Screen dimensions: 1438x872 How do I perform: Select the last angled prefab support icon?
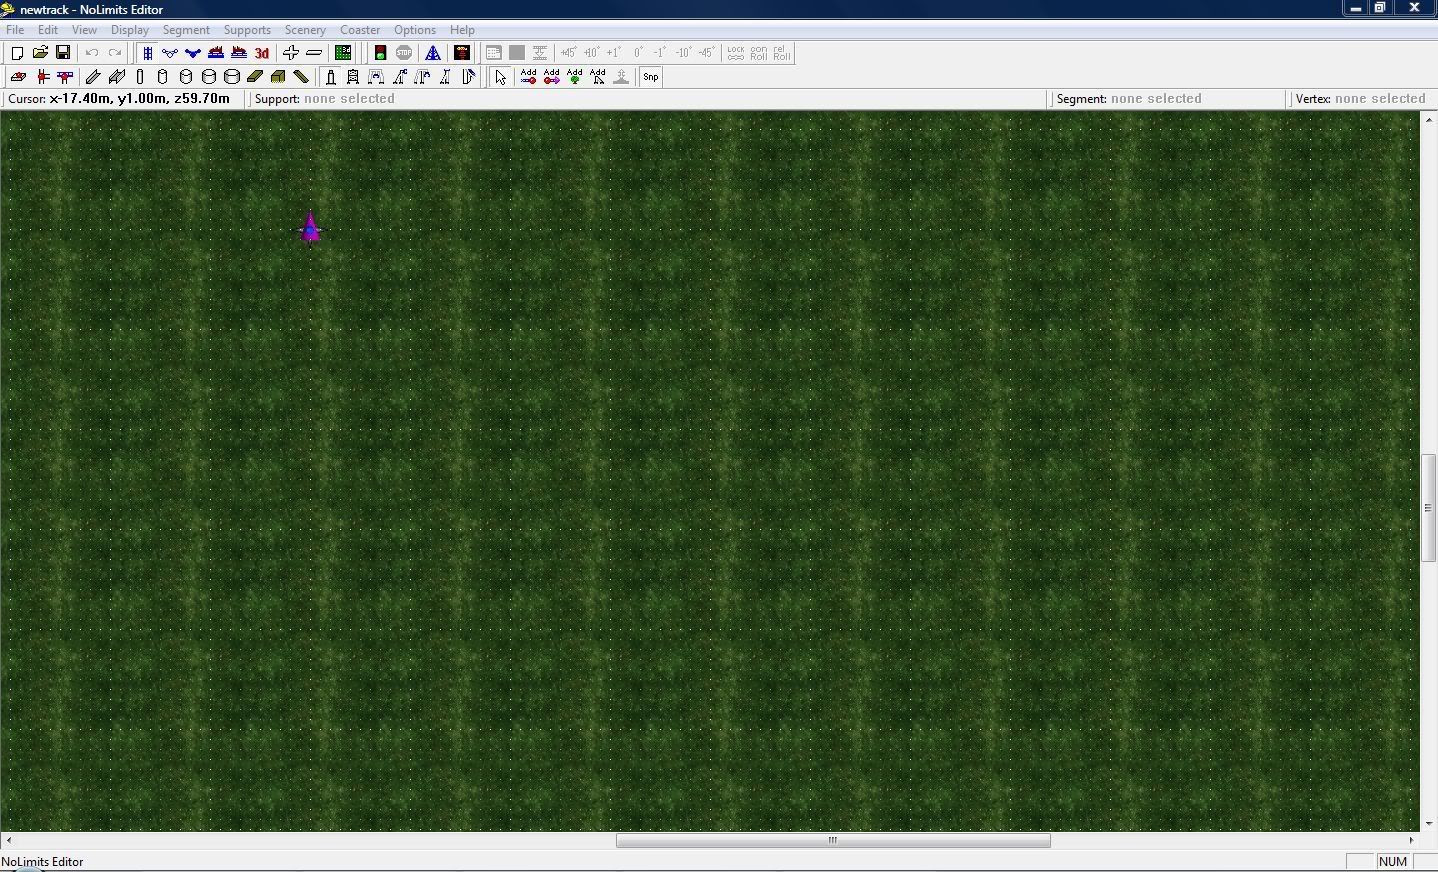(468, 77)
